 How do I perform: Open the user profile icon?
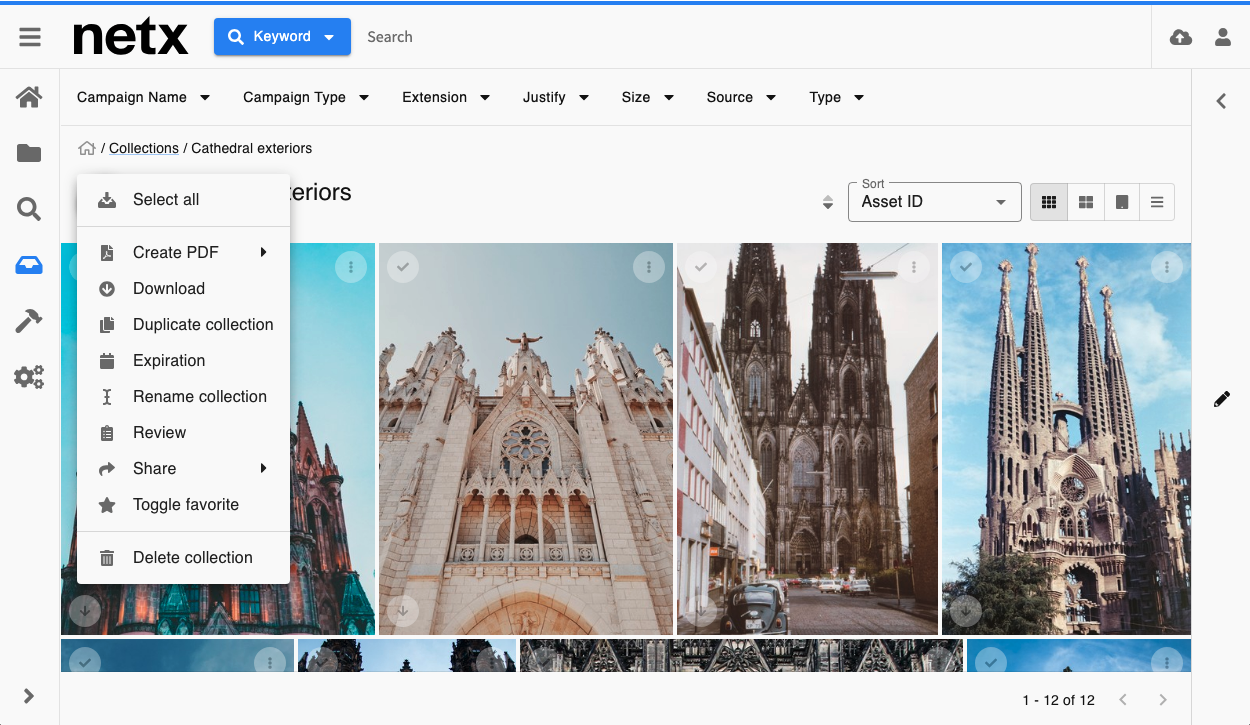[1222, 37]
